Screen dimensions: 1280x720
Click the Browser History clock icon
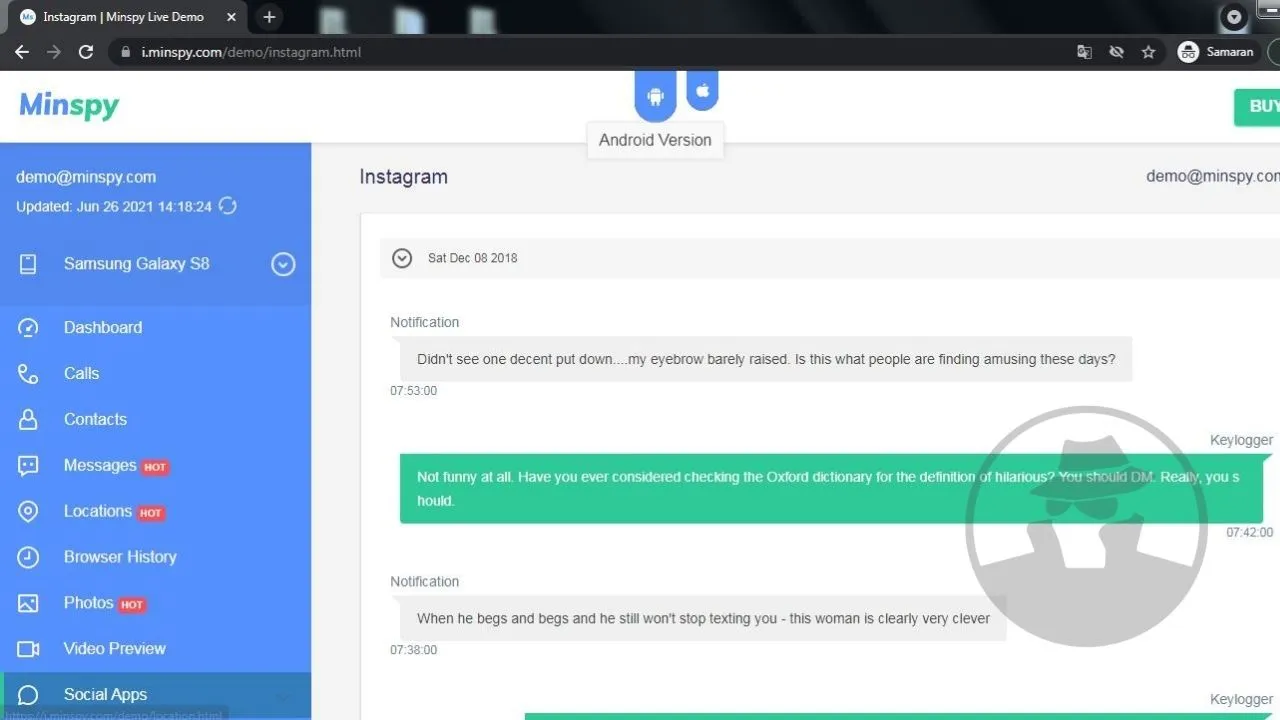click(28, 557)
